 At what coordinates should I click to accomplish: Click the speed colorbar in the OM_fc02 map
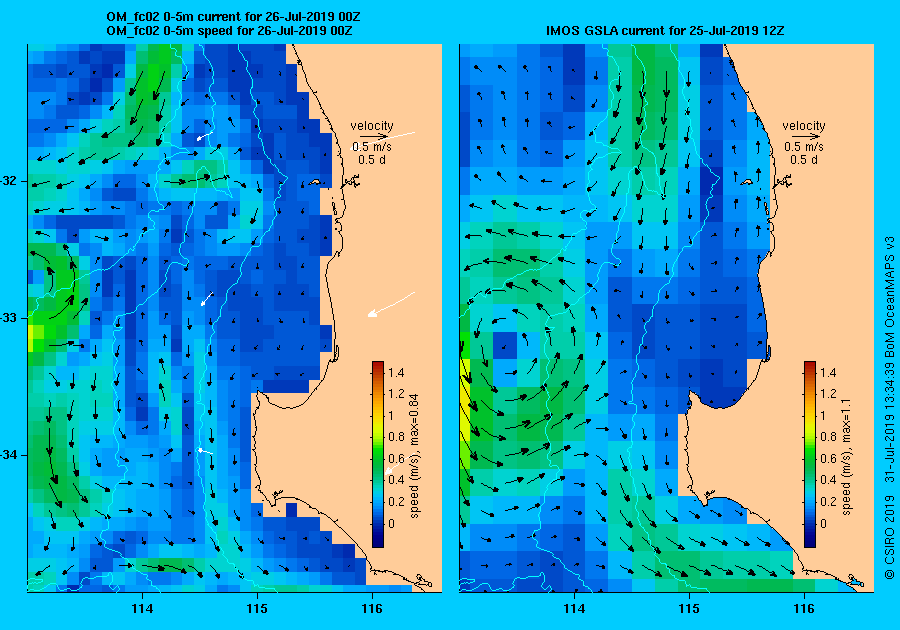point(378,454)
